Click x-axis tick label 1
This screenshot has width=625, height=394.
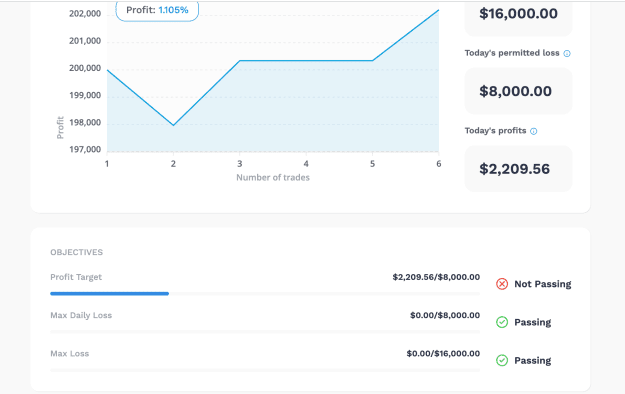tap(107, 164)
